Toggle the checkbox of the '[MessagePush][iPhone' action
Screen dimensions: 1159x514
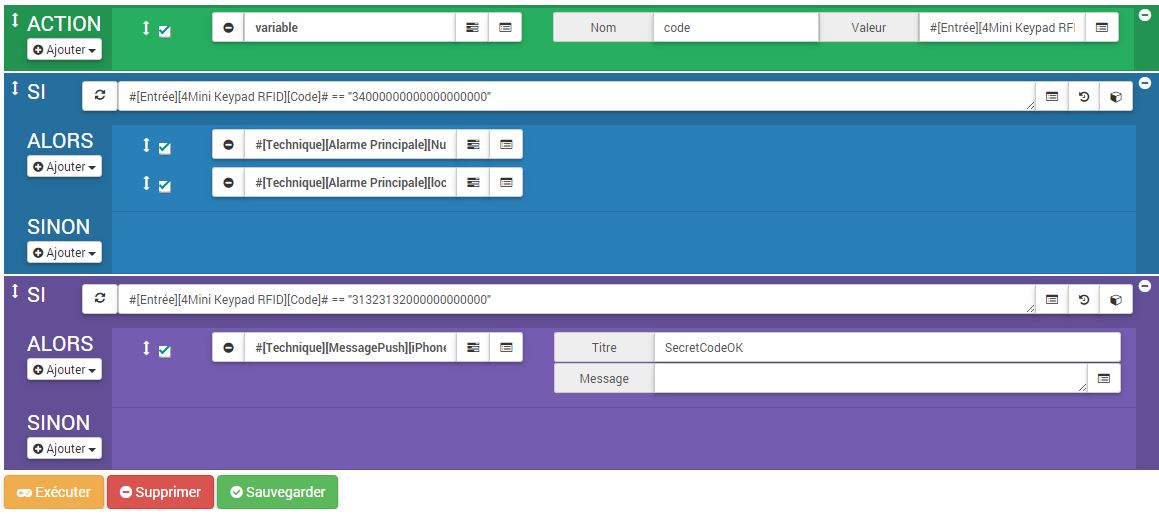[165, 351]
